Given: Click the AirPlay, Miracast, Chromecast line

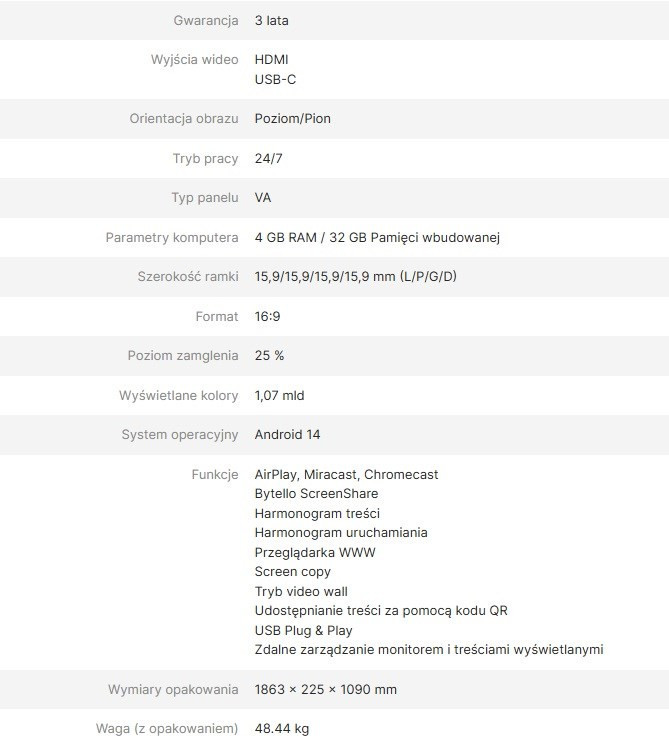Looking at the screenshot, I should tap(346, 475).
